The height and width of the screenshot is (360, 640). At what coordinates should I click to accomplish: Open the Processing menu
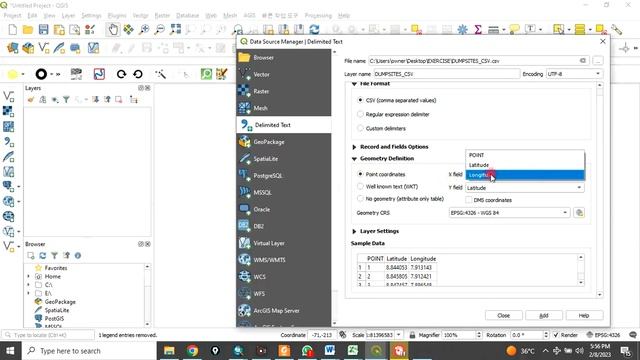(x=318, y=16)
